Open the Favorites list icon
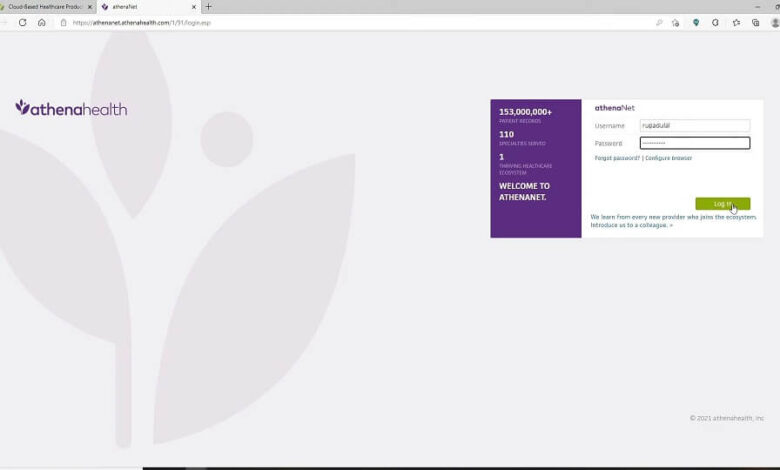 (736, 22)
